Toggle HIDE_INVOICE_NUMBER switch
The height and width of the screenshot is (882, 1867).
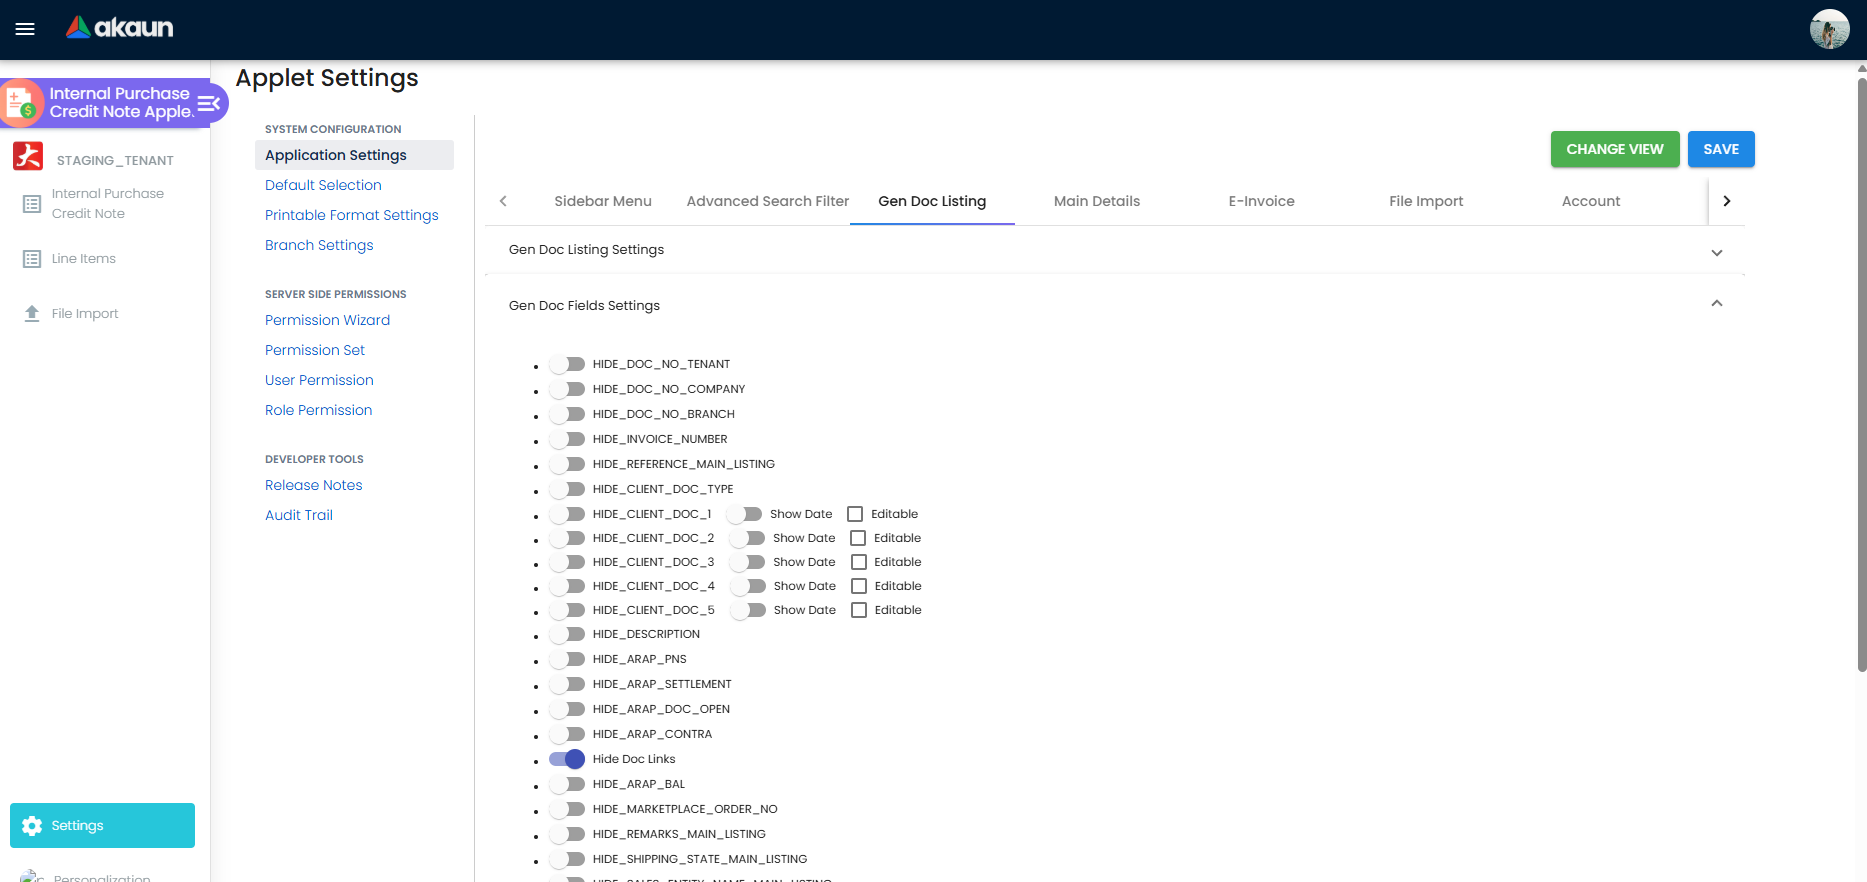point(567,439)
